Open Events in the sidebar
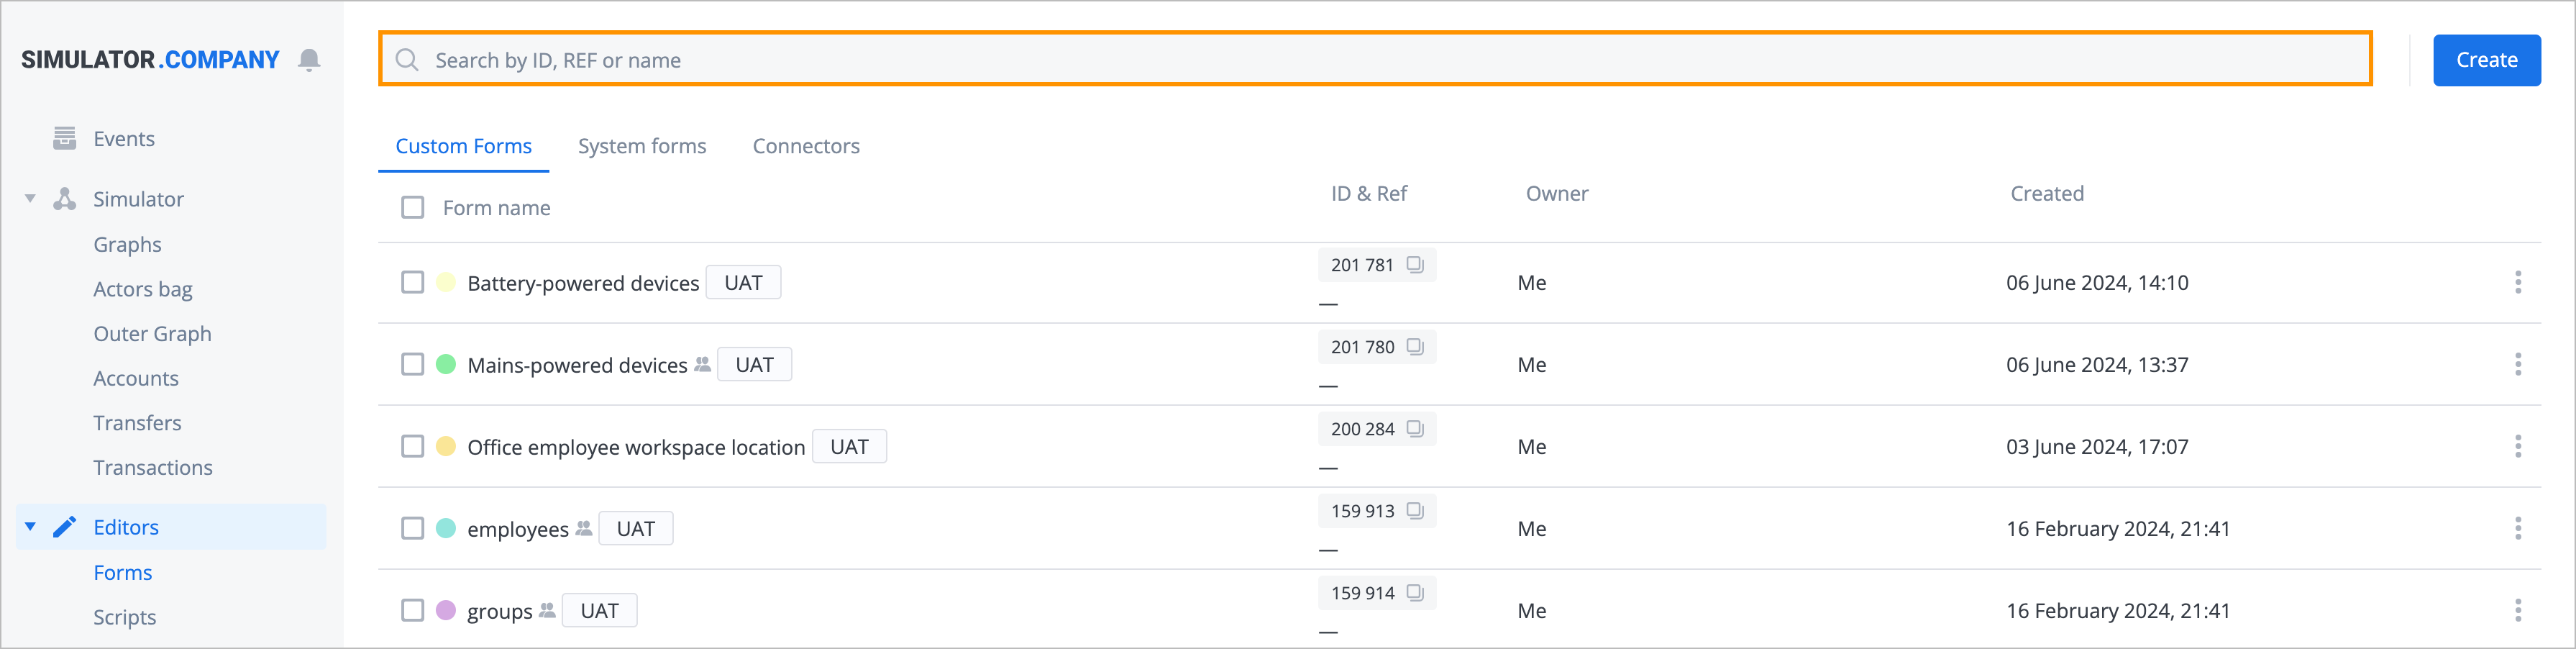Viewport: 2576px width, 649px height. (124, 139)
